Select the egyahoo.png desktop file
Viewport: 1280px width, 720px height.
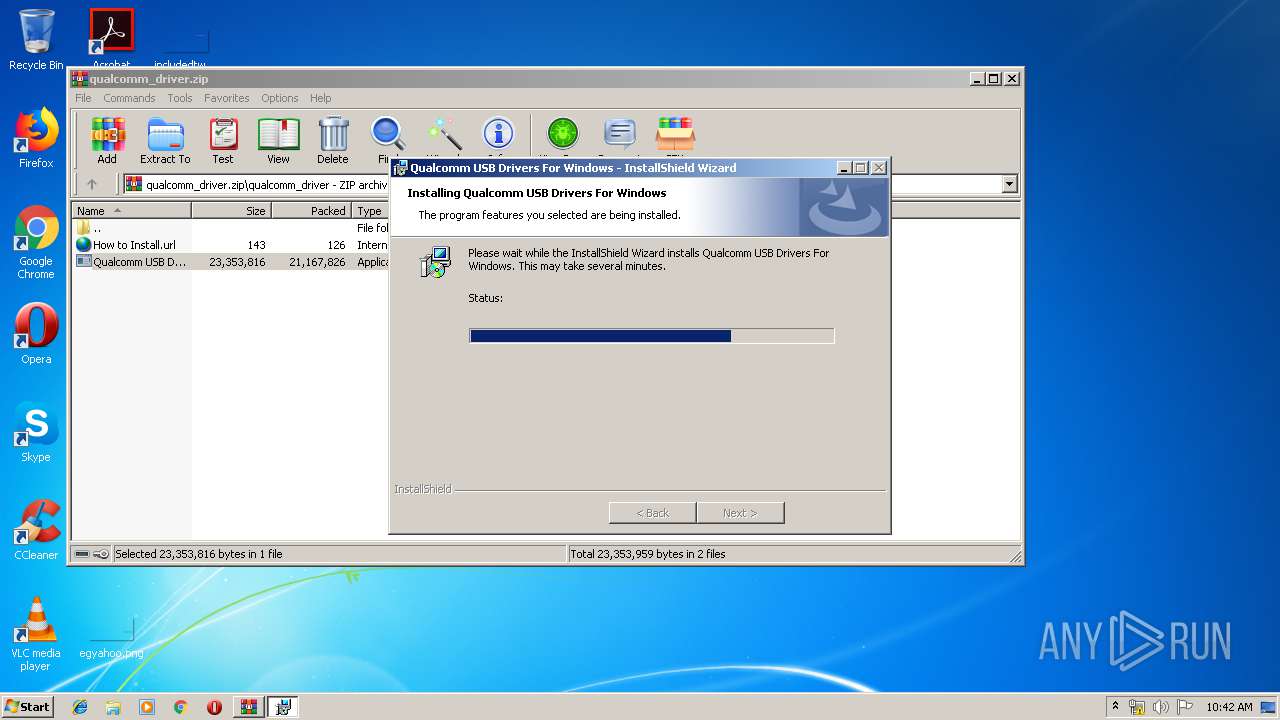tap(111, 638)
